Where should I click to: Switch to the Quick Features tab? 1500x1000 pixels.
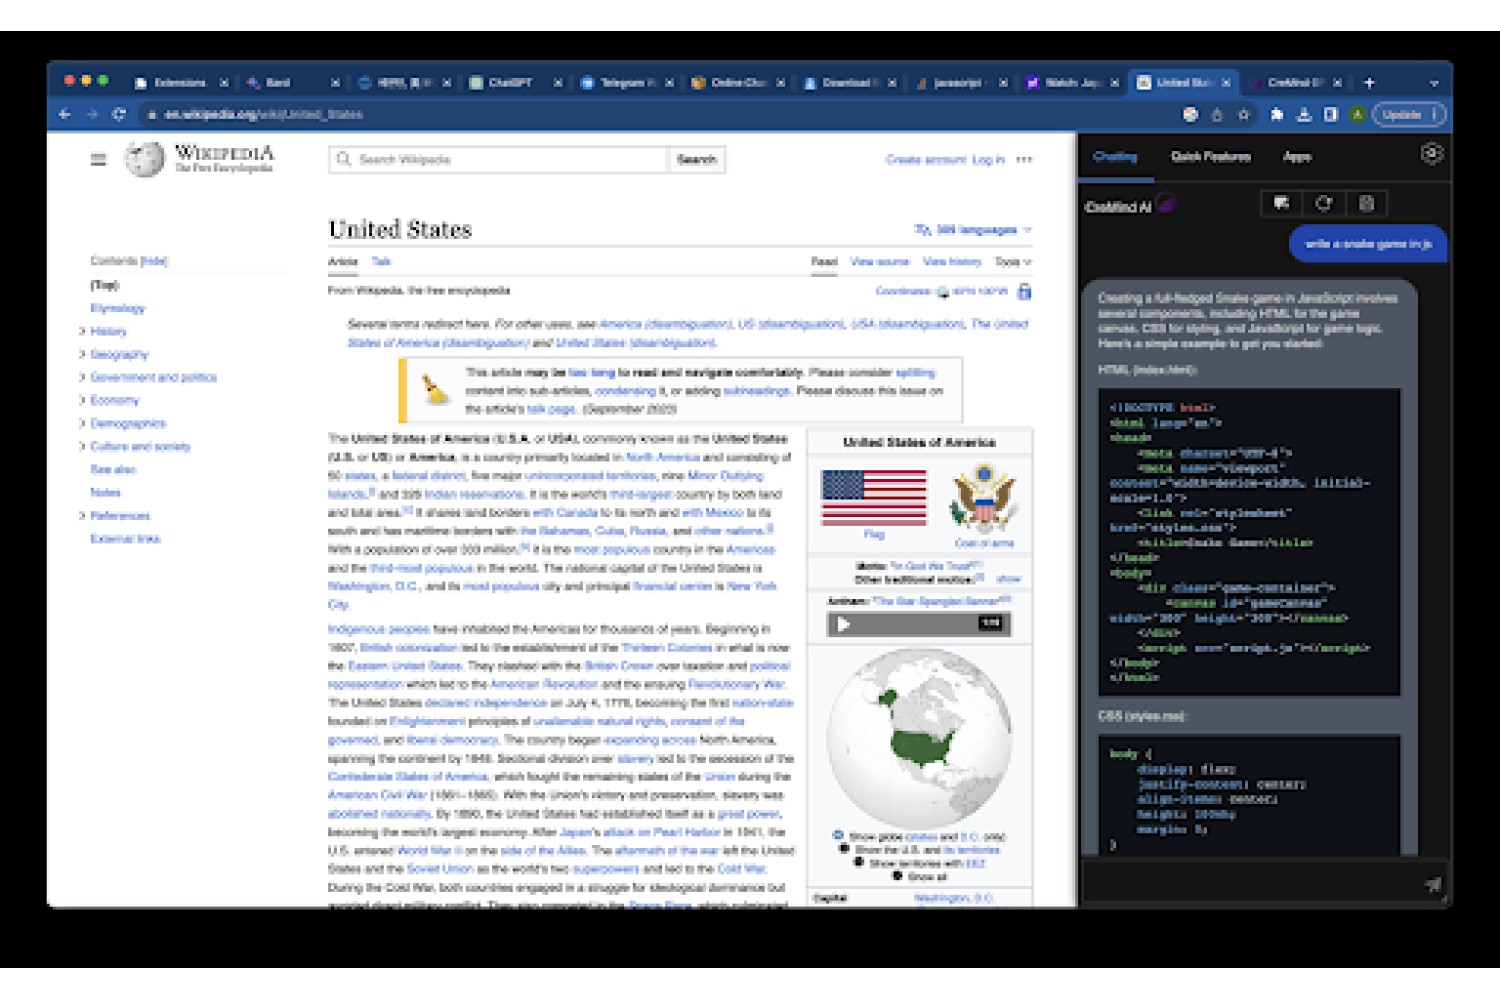point(1211,157)
